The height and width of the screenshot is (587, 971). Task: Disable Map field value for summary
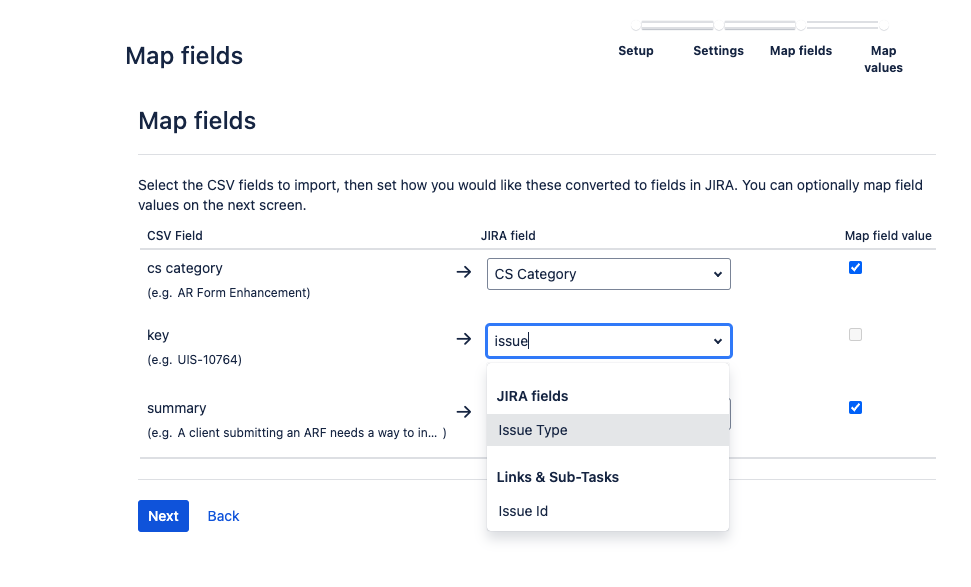(x=855, y=407)
